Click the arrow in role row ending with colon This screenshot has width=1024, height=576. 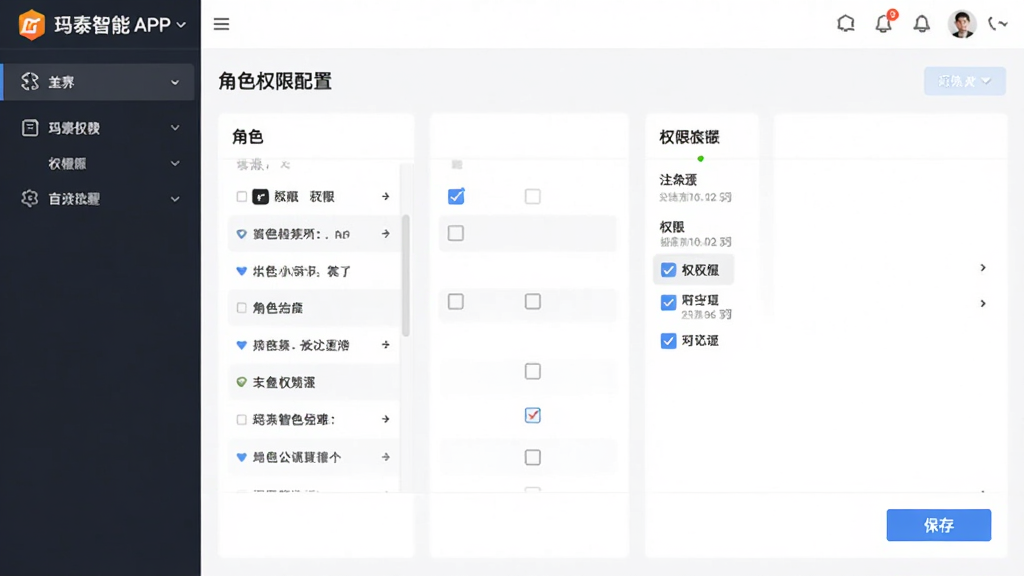[x=385, y=419]
